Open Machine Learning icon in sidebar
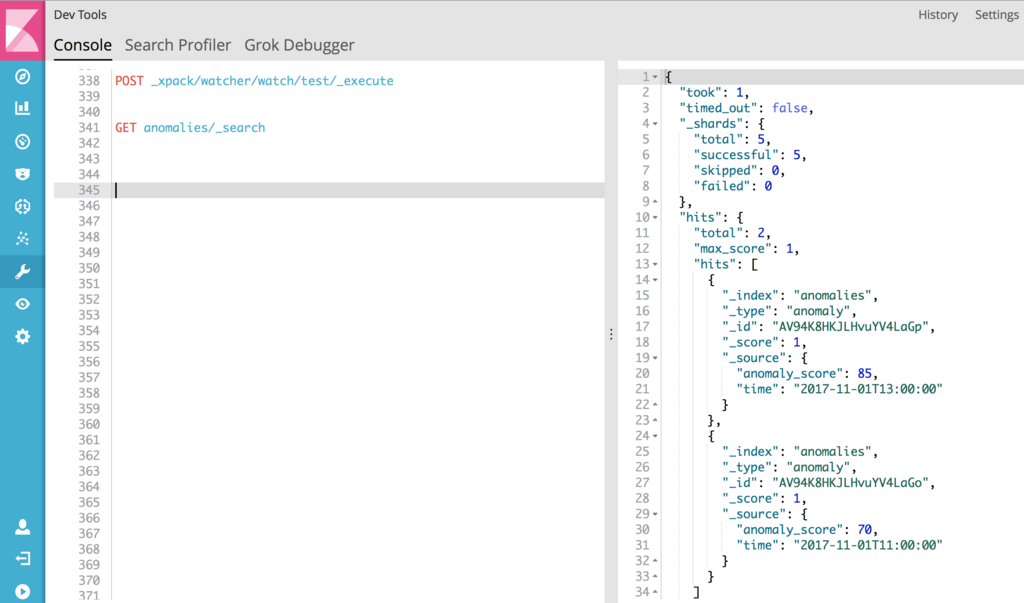1024x603 pixels. pyautogui.click(x=22, y=206)
